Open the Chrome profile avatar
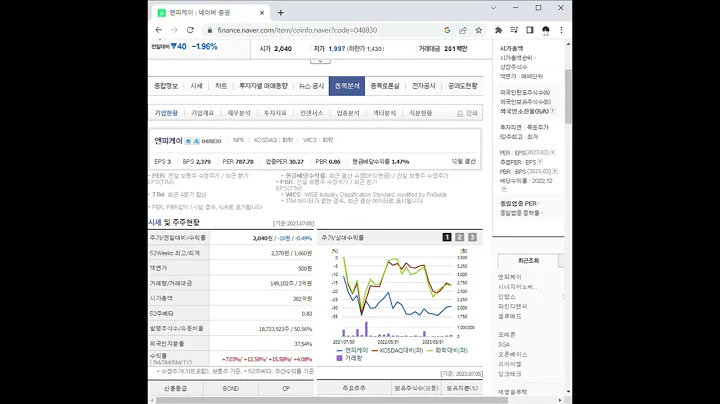 pyautogui.click(x=546, y=30)
